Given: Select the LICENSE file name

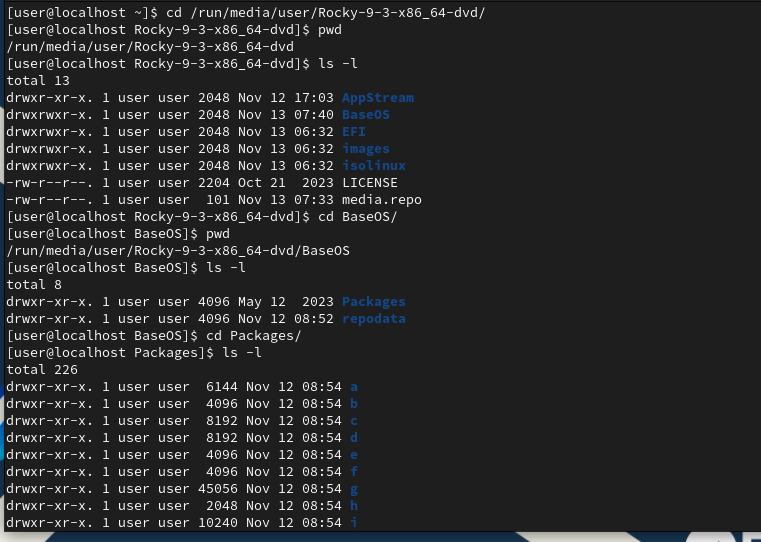Looking at the screenshot, I should [x=369, y=183].
